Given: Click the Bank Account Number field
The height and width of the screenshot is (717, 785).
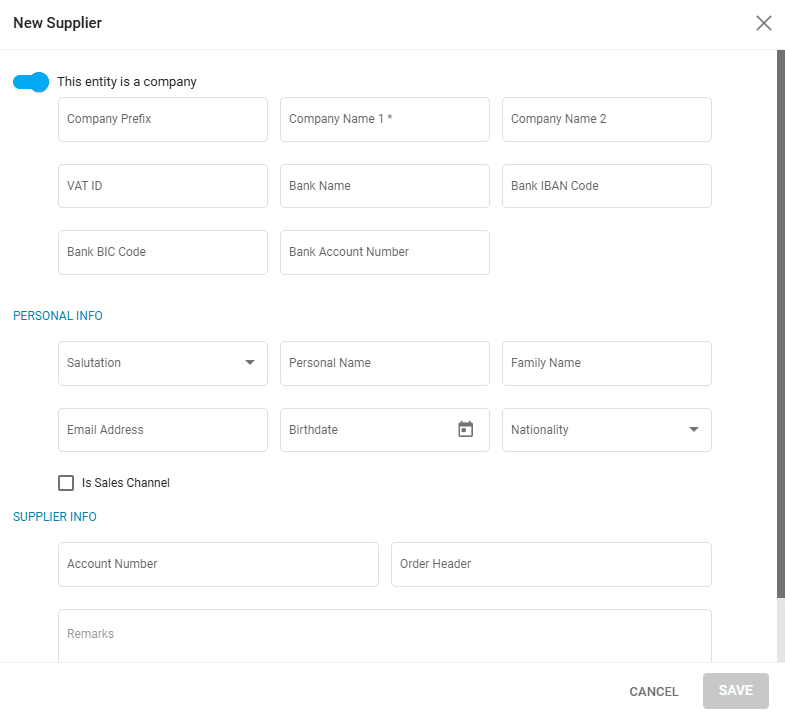Looking at the screenshot, I should (385, 252).
